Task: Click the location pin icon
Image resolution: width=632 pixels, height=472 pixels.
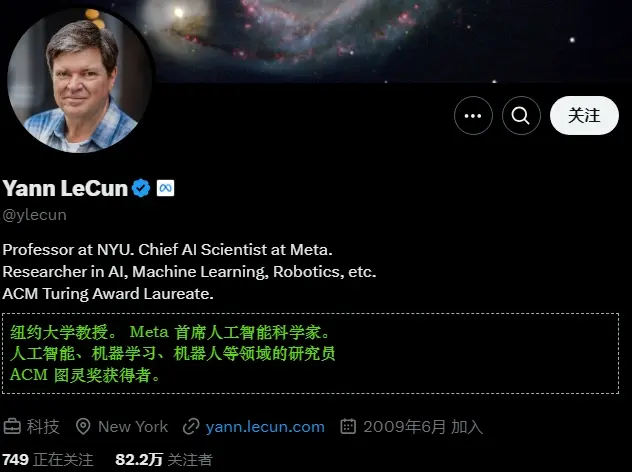Action: click(x=83, y=426)
